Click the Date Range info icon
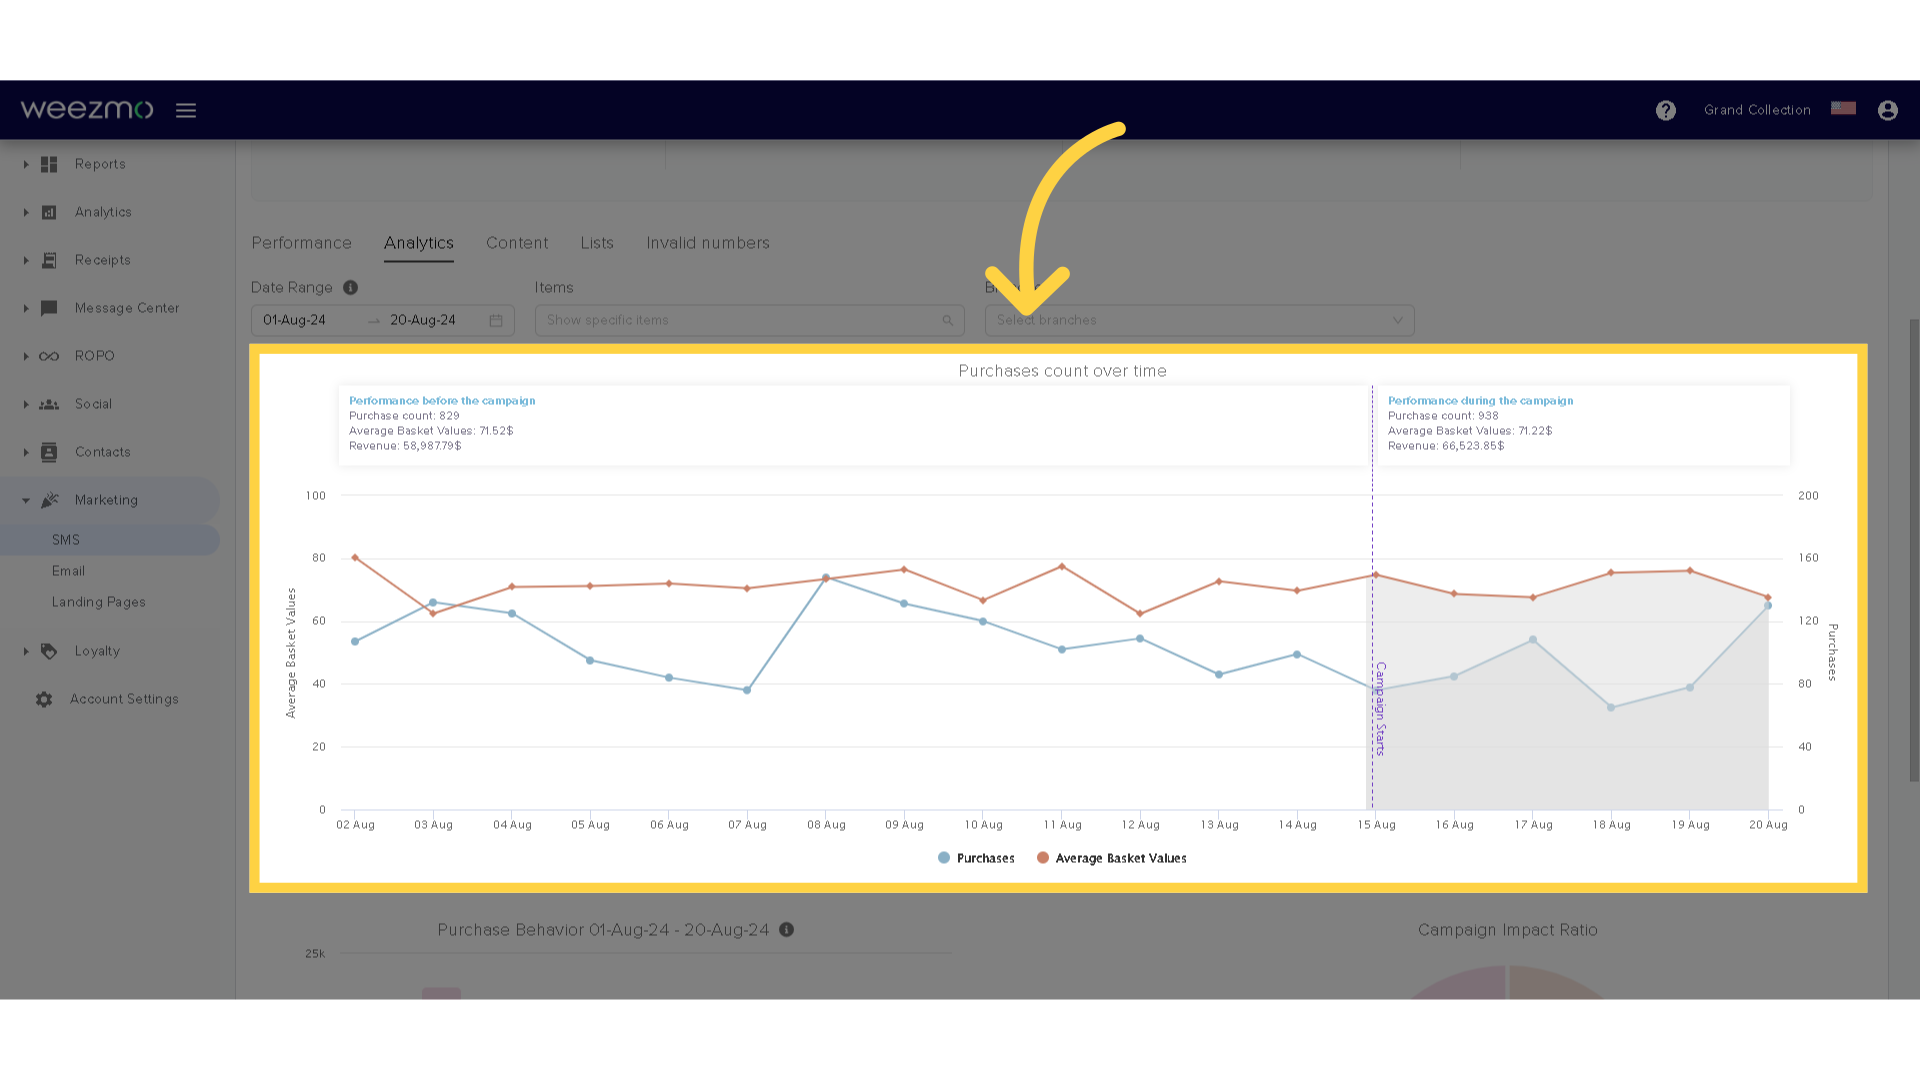 (350, 288)
